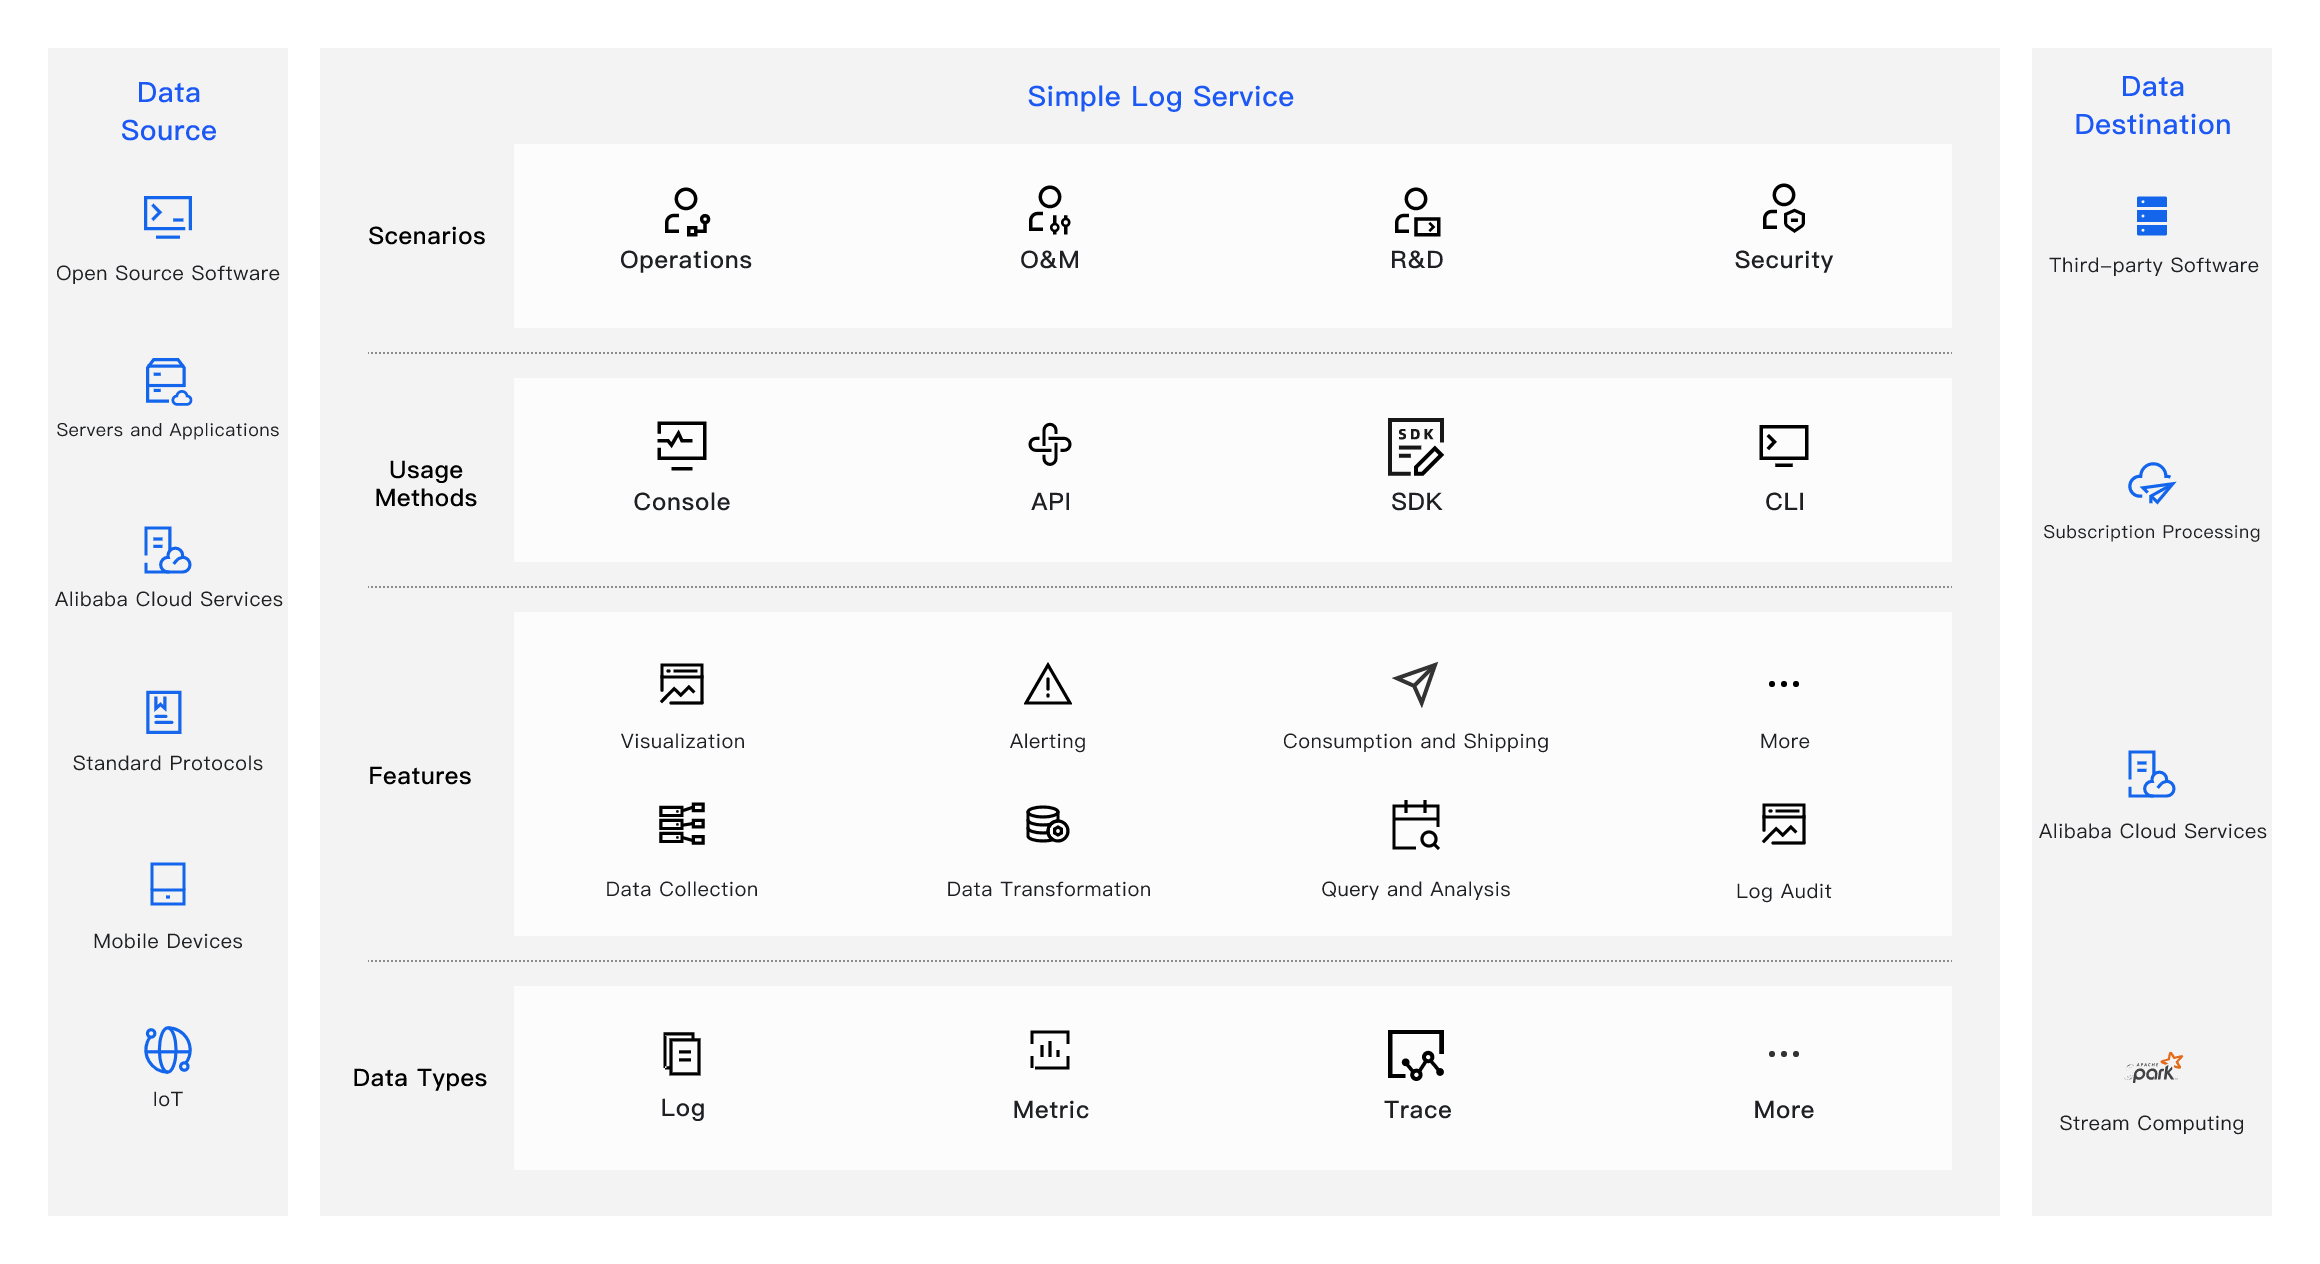
Task: Click the Visualization text label
Action: pos(682,742)
